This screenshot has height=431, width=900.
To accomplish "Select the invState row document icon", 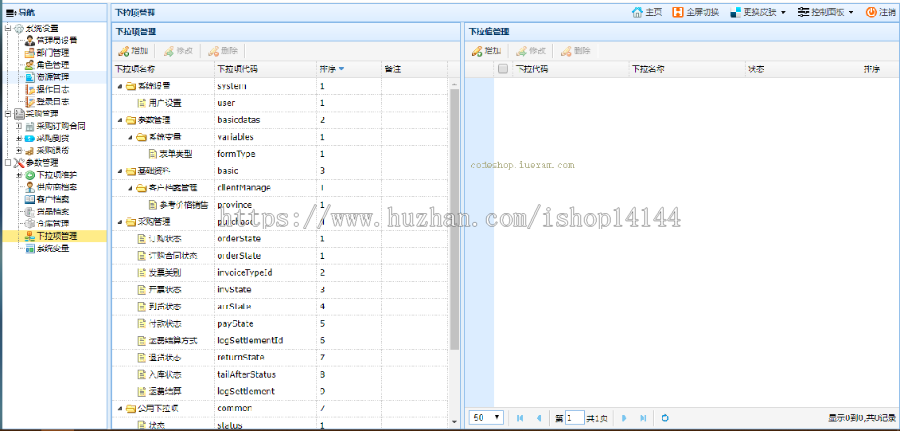I will 142,289.
